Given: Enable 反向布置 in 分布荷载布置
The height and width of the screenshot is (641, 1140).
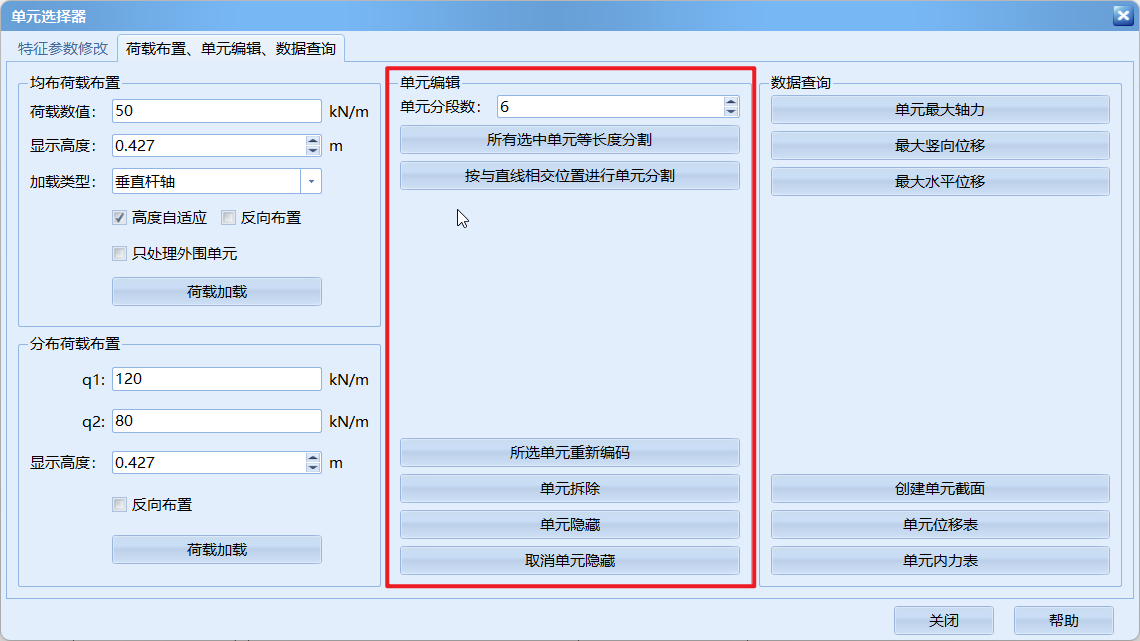Looking at the screenshot, I should coord(120,505).
